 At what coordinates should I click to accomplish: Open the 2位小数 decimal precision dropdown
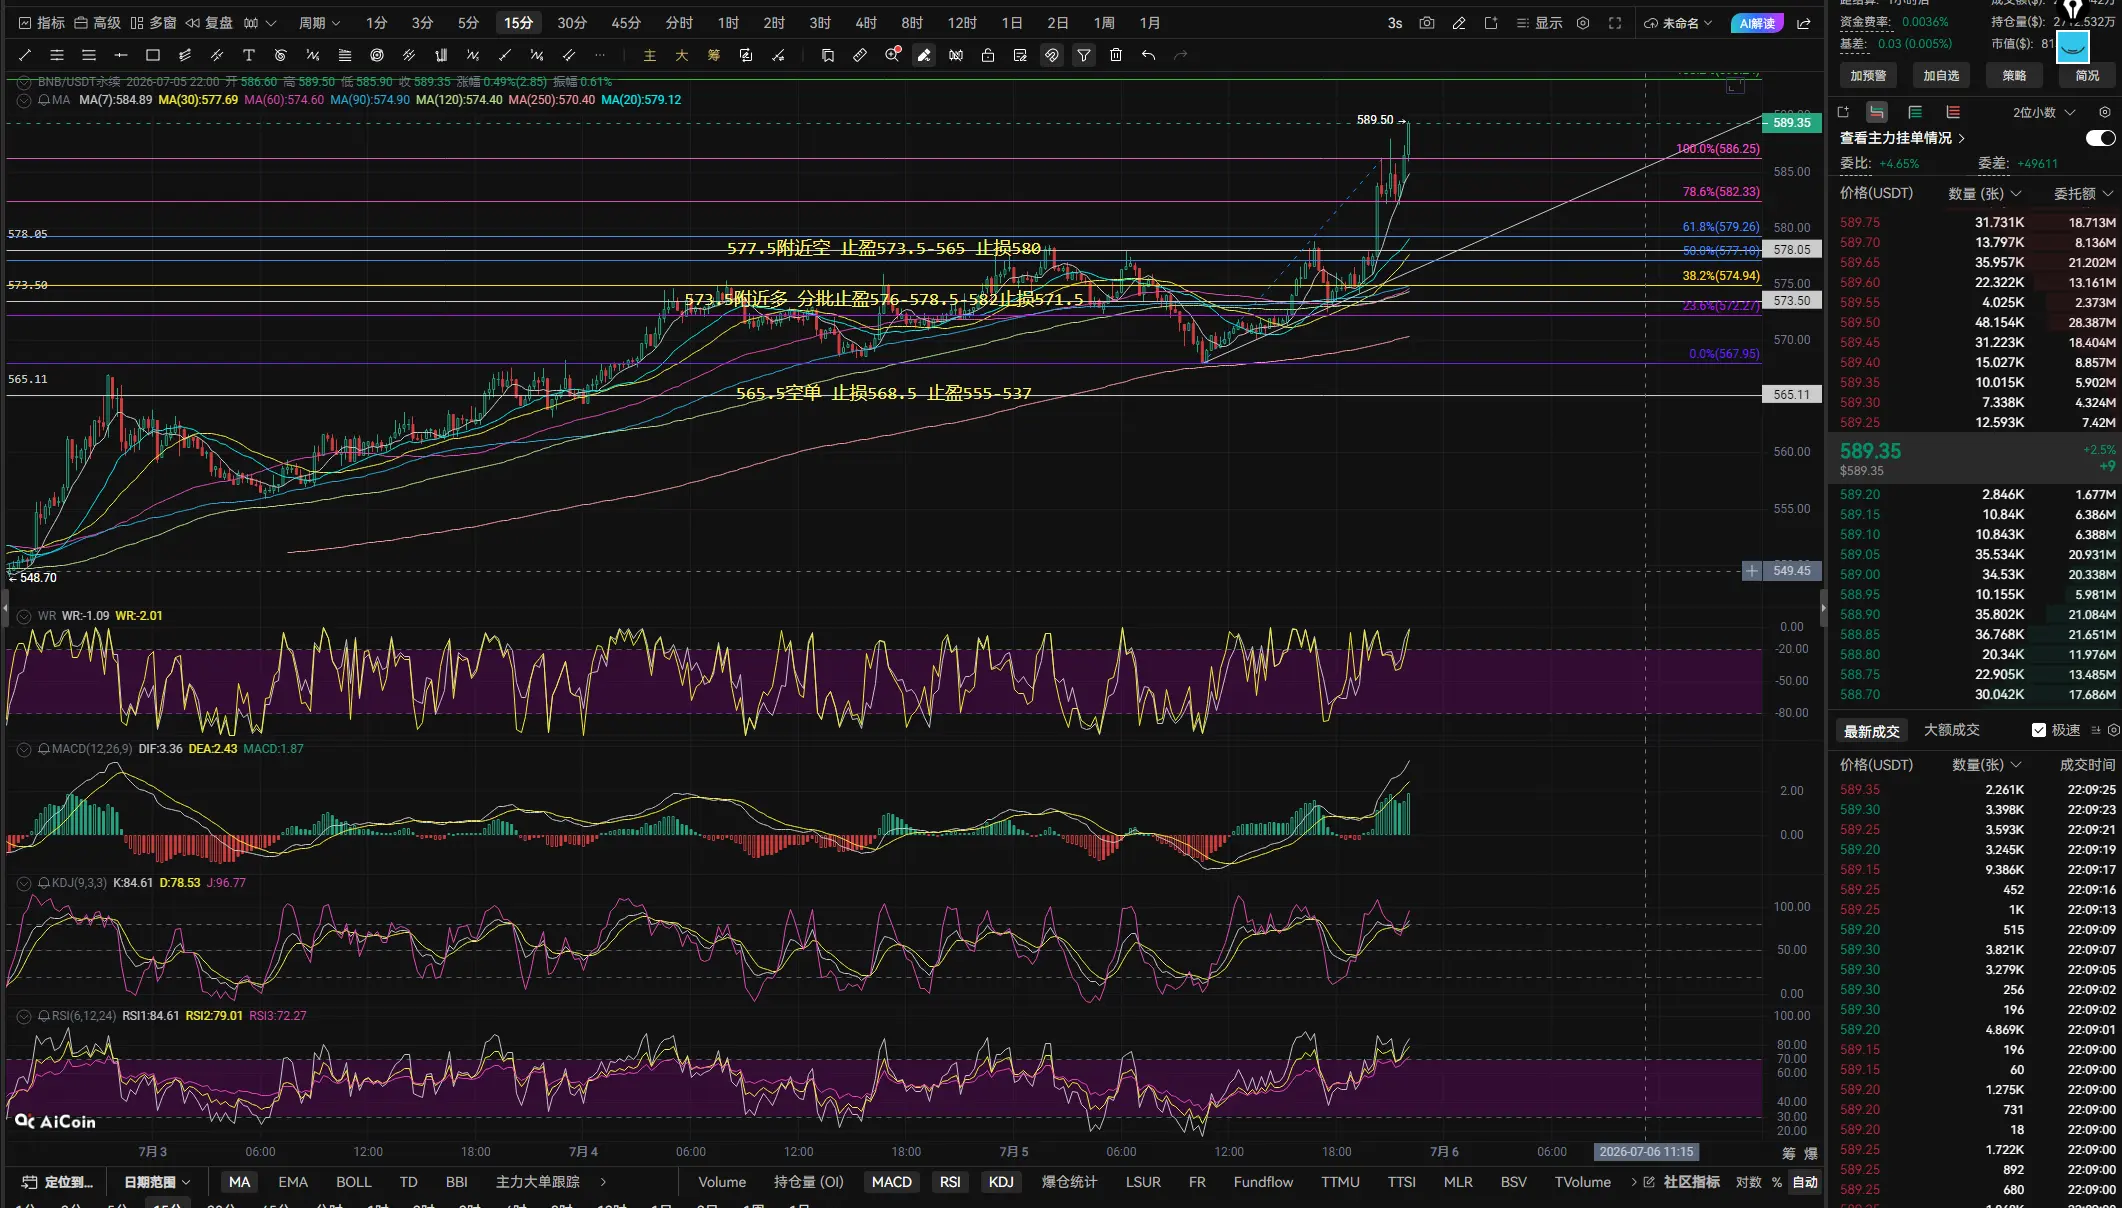tap(2044, 112)
